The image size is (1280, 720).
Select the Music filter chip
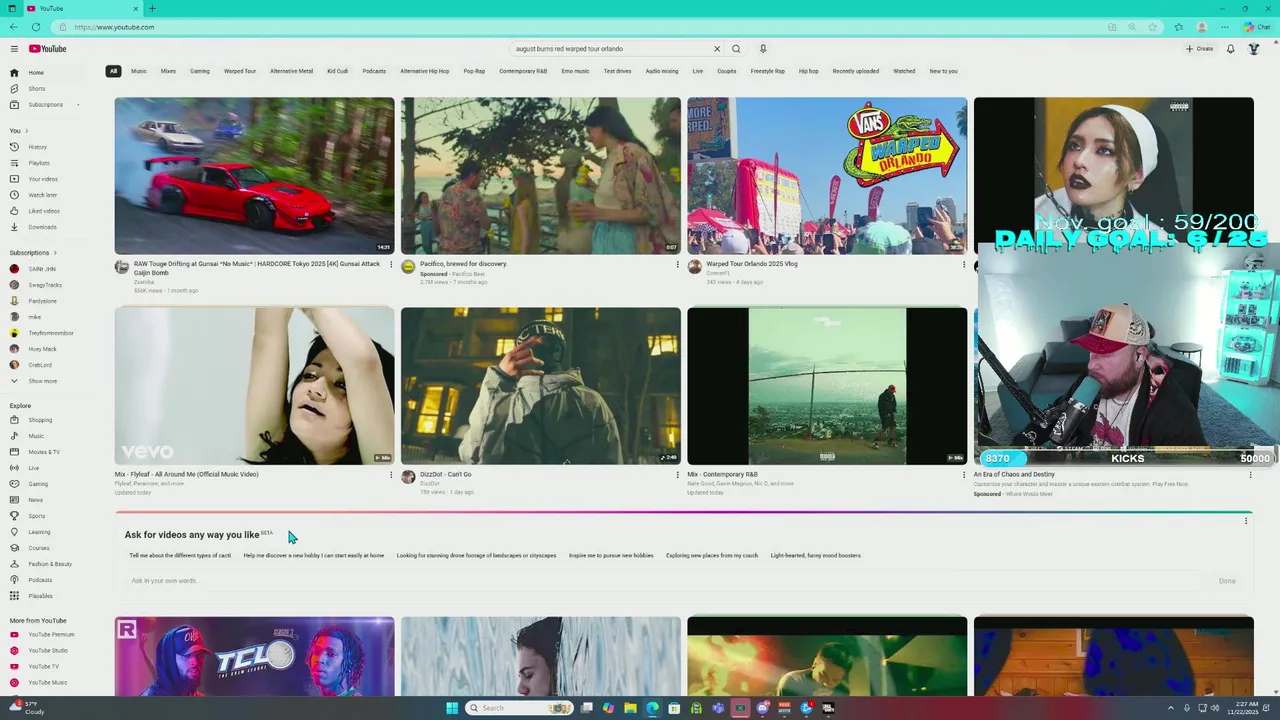pyautogui.click(x=139, y=71)
